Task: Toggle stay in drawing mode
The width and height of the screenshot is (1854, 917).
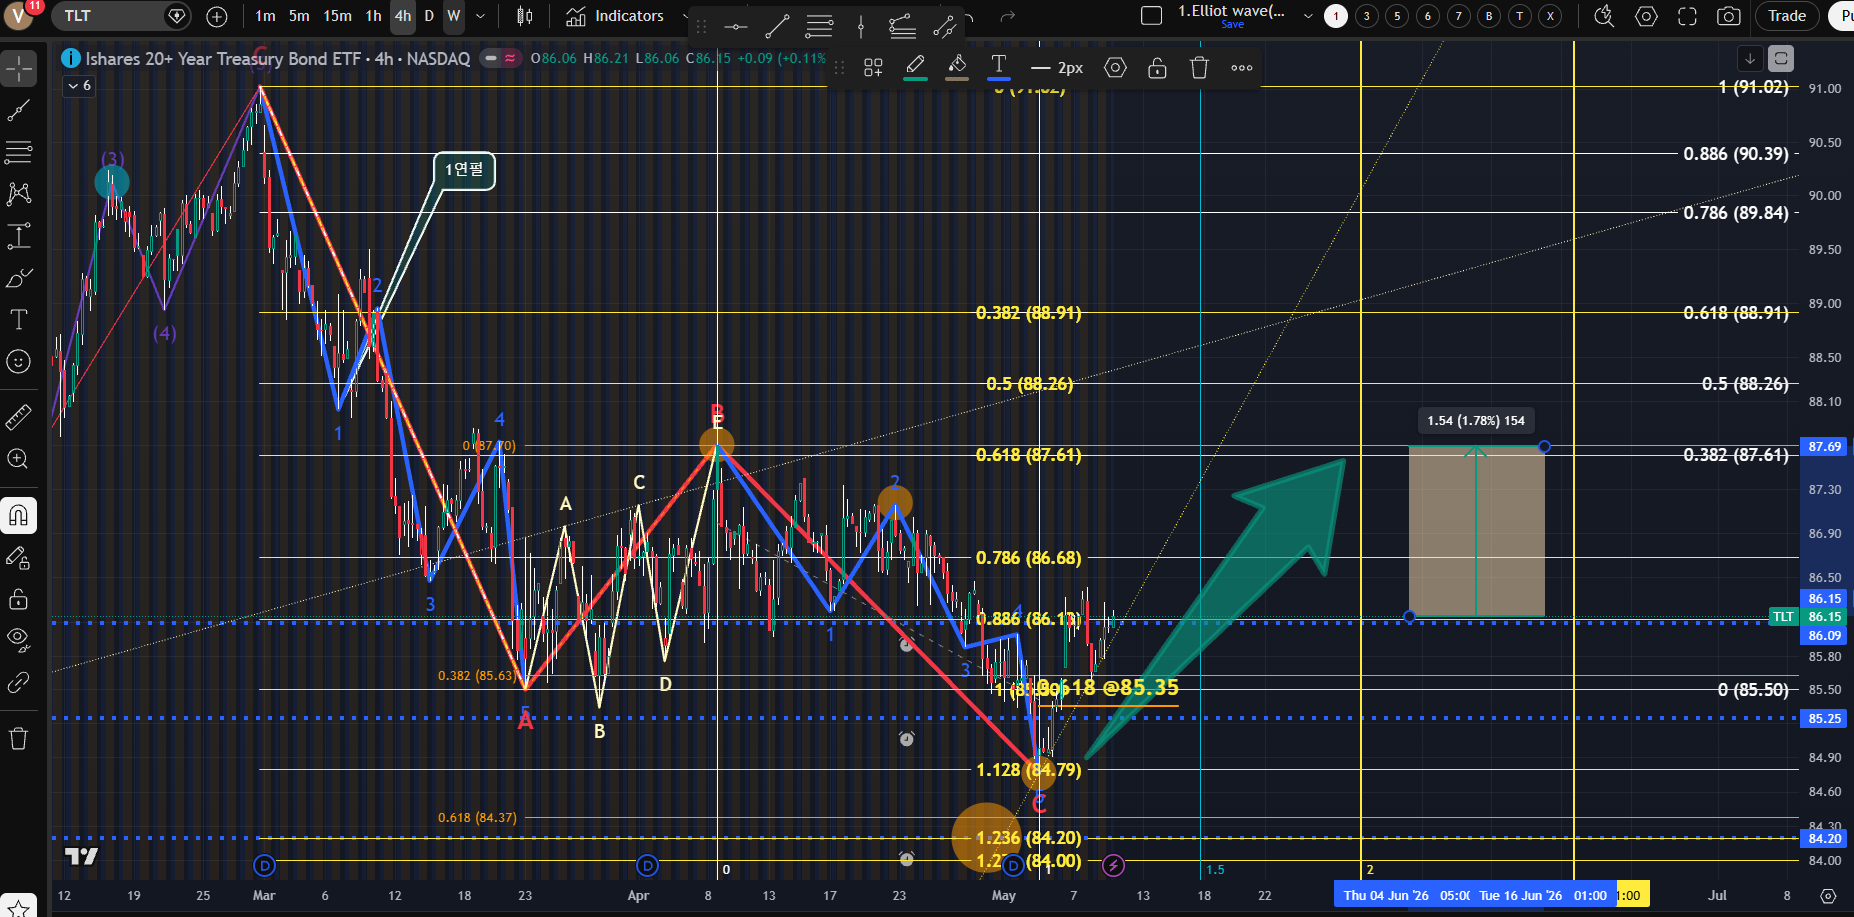Action: point(19,558)
